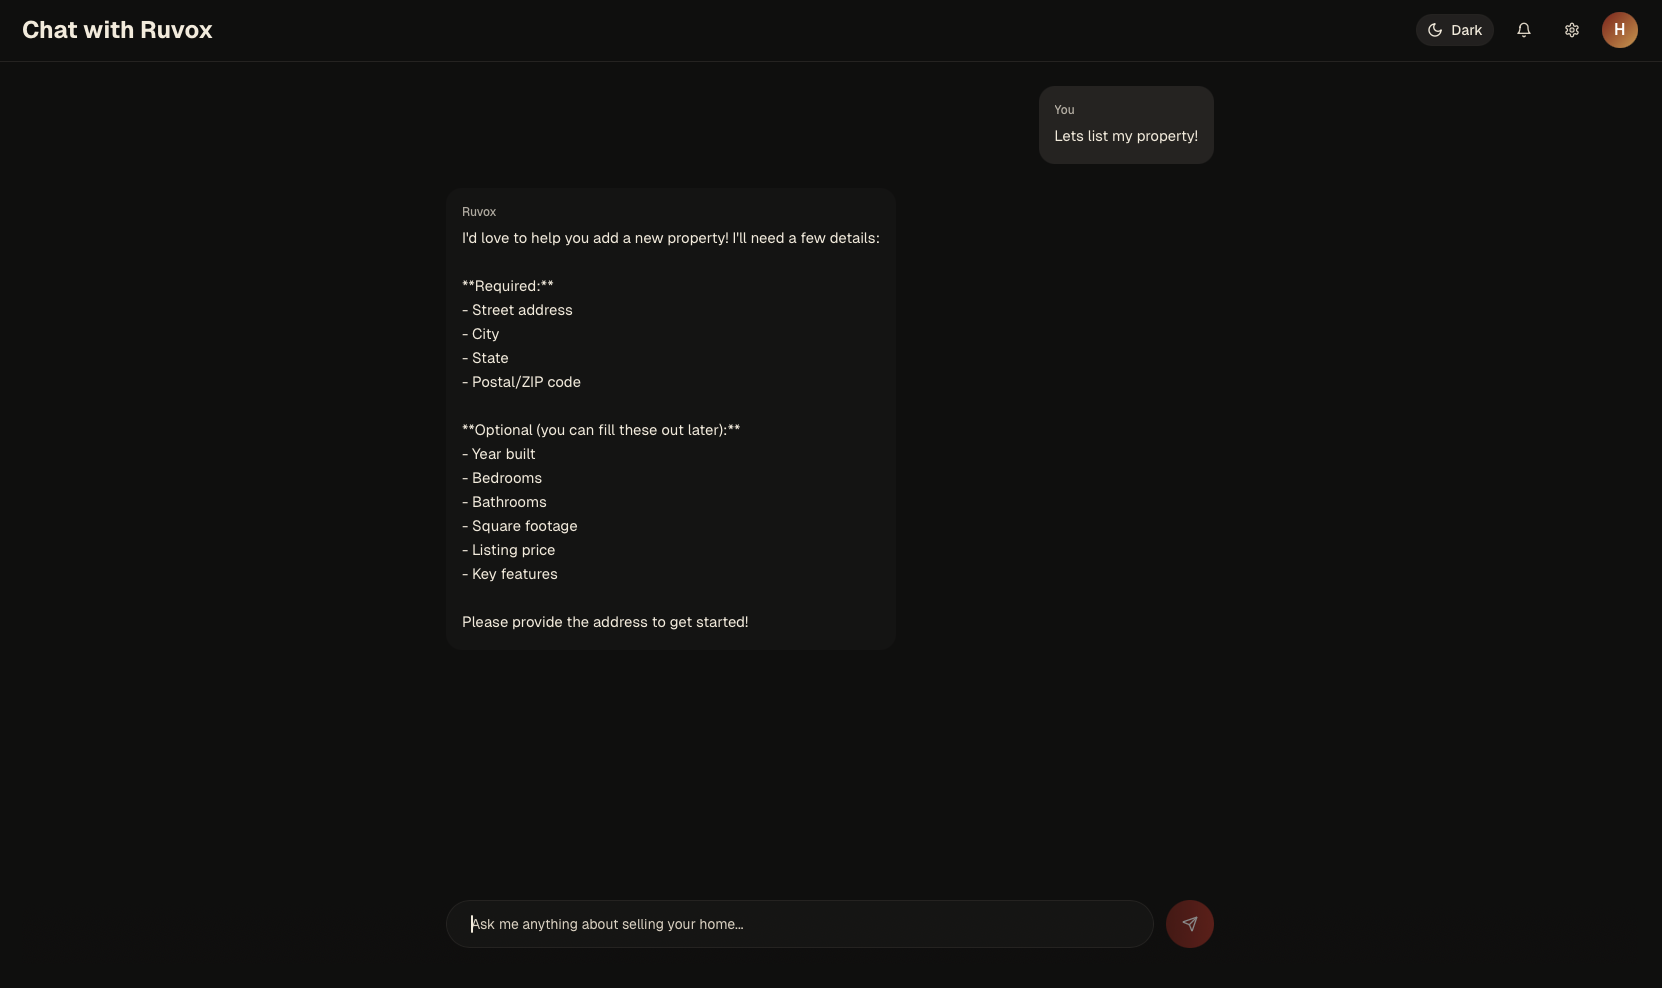The height and width of the screenshot is (988, 1662).
Task: Select the 'Lets list my property!' message
Action: click(1125, 136)
